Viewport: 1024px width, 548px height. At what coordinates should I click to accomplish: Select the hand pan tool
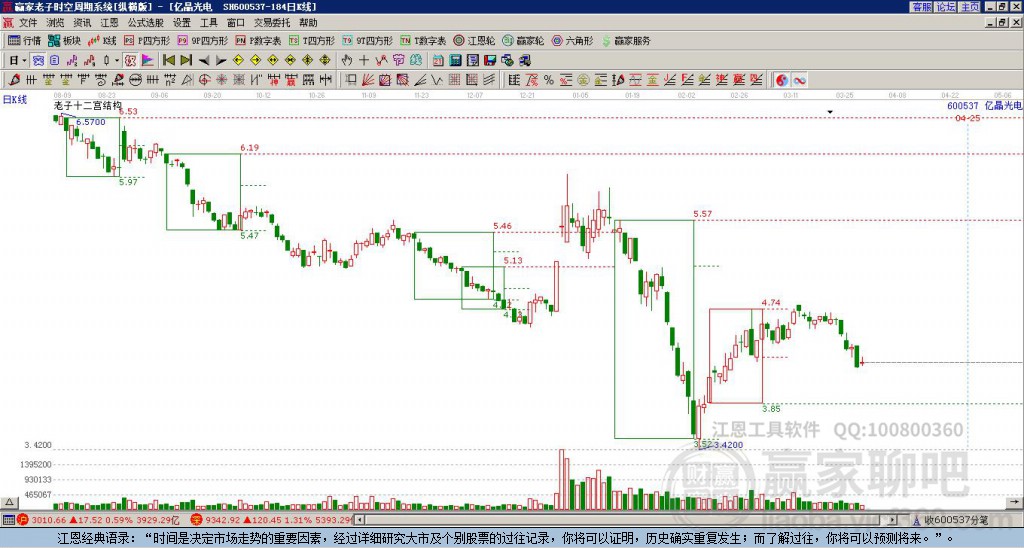[346, 60]
